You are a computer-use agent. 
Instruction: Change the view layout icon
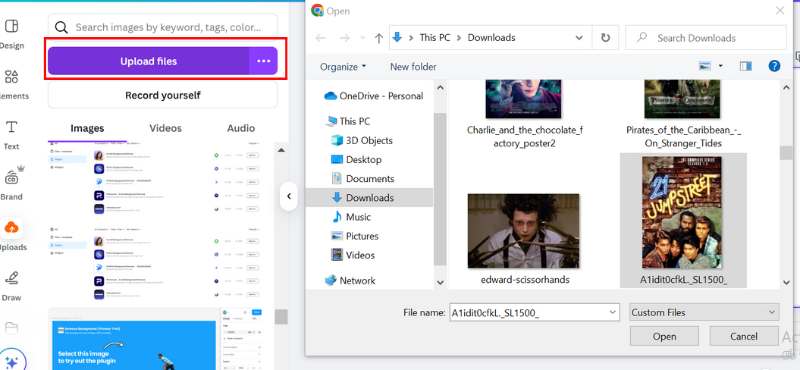point(706,66)
